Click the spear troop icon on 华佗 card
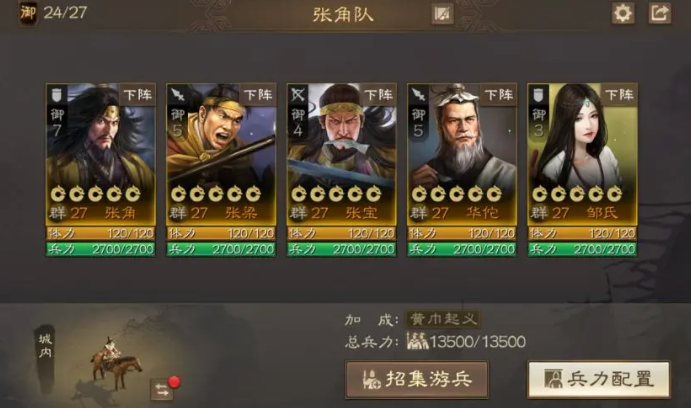 coord(418,95)
